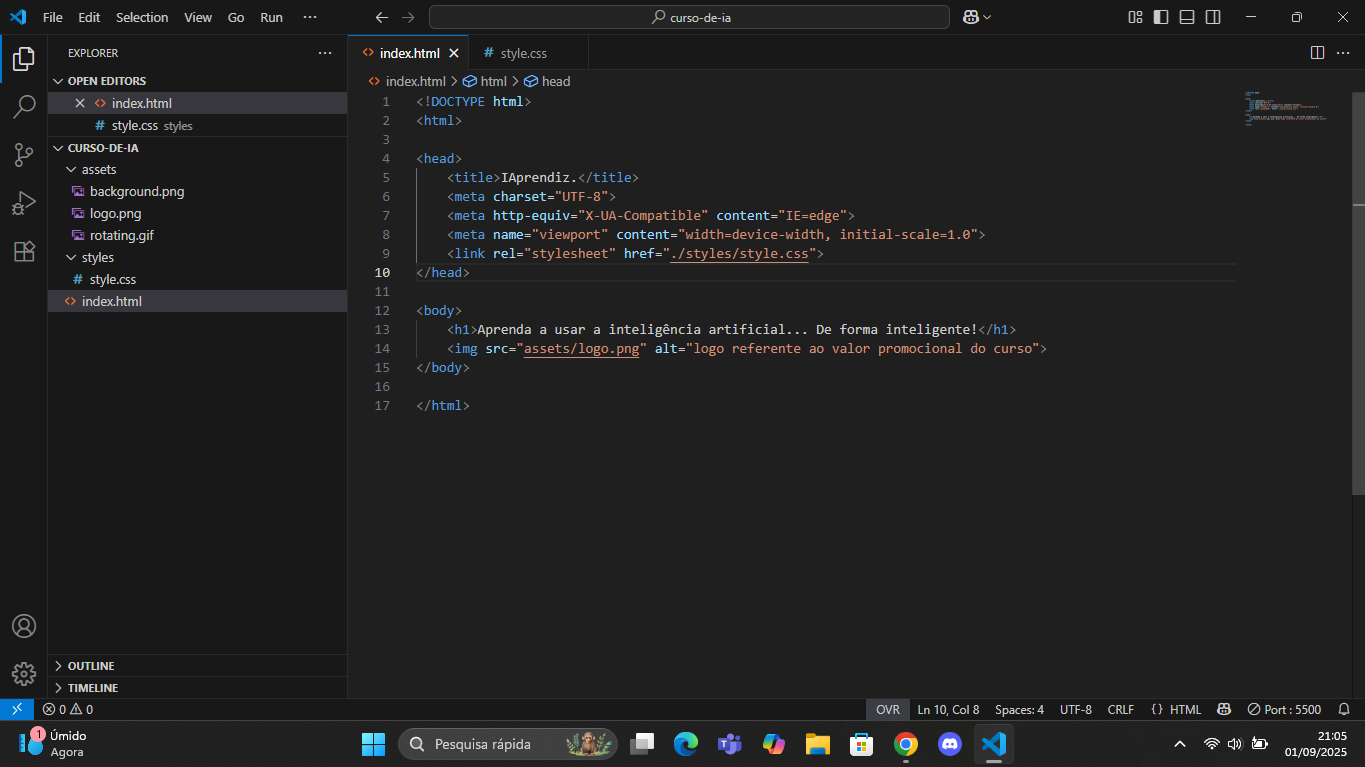Go back with the navigation arrow
Screen dimensions: 1365x767
point(381,17)
